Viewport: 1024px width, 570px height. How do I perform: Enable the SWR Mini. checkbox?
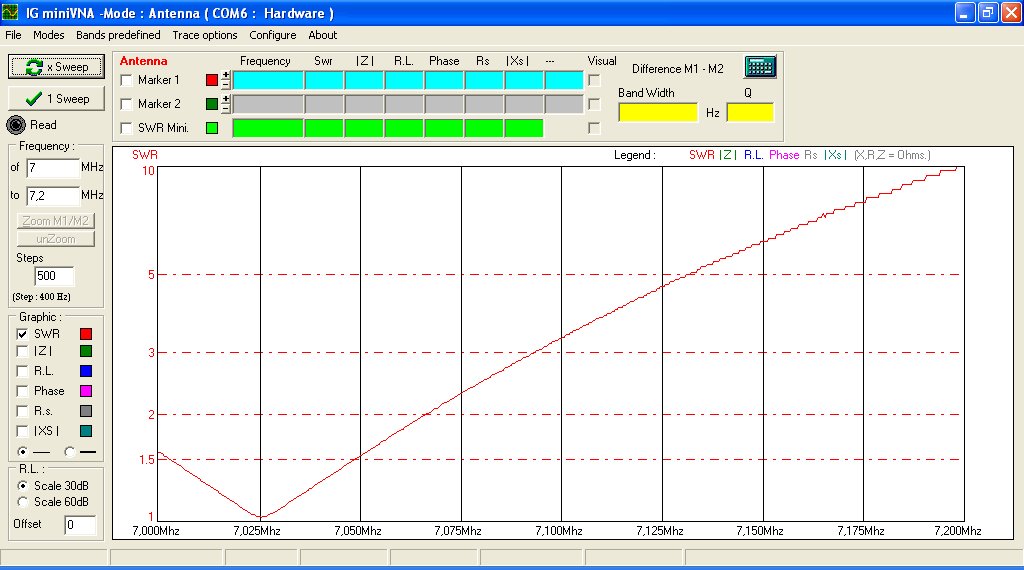click(127, 128)
